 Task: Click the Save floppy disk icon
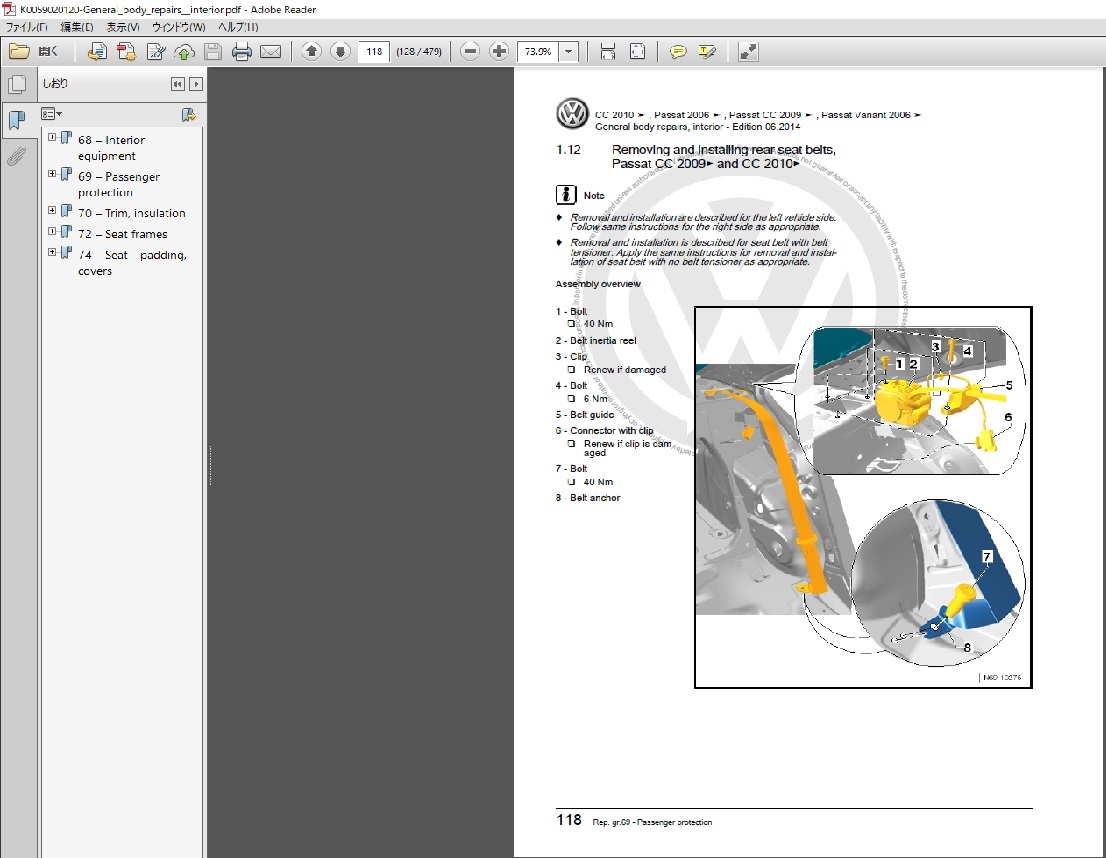coord(213,52)
